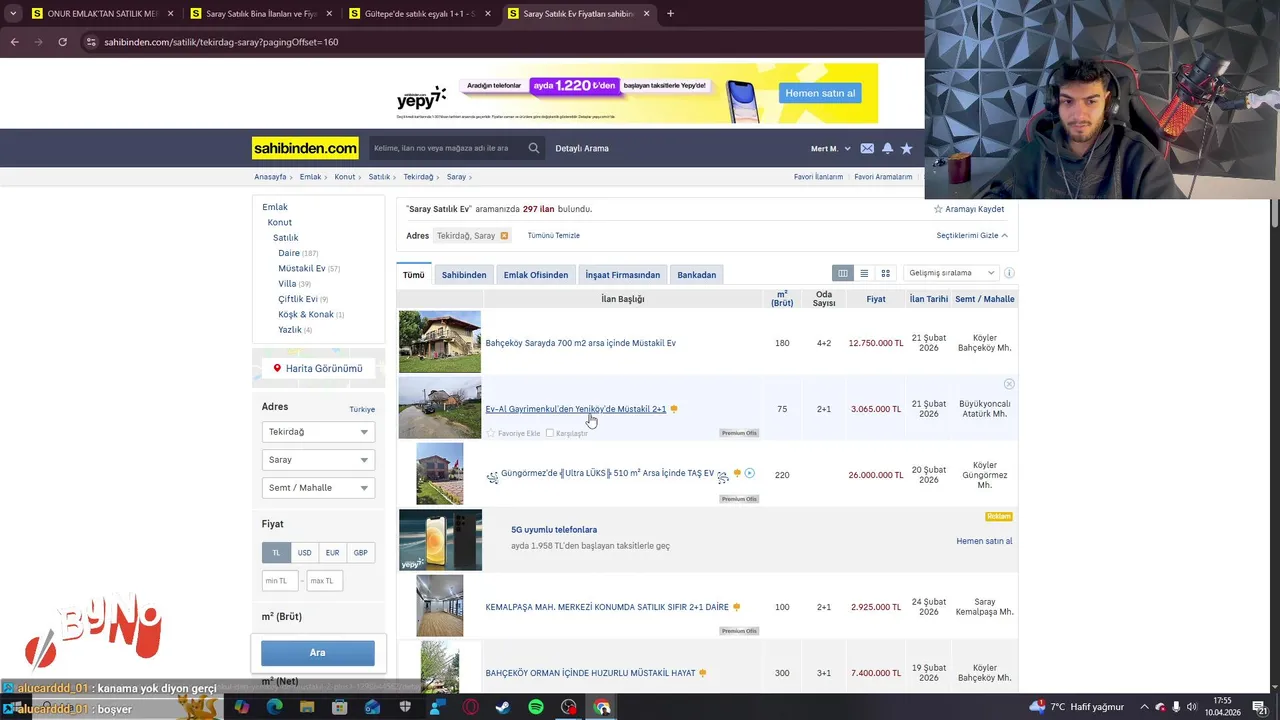The image size is (1280, 720).
Task: Select the Sahibinden tab
Action: 464,274
